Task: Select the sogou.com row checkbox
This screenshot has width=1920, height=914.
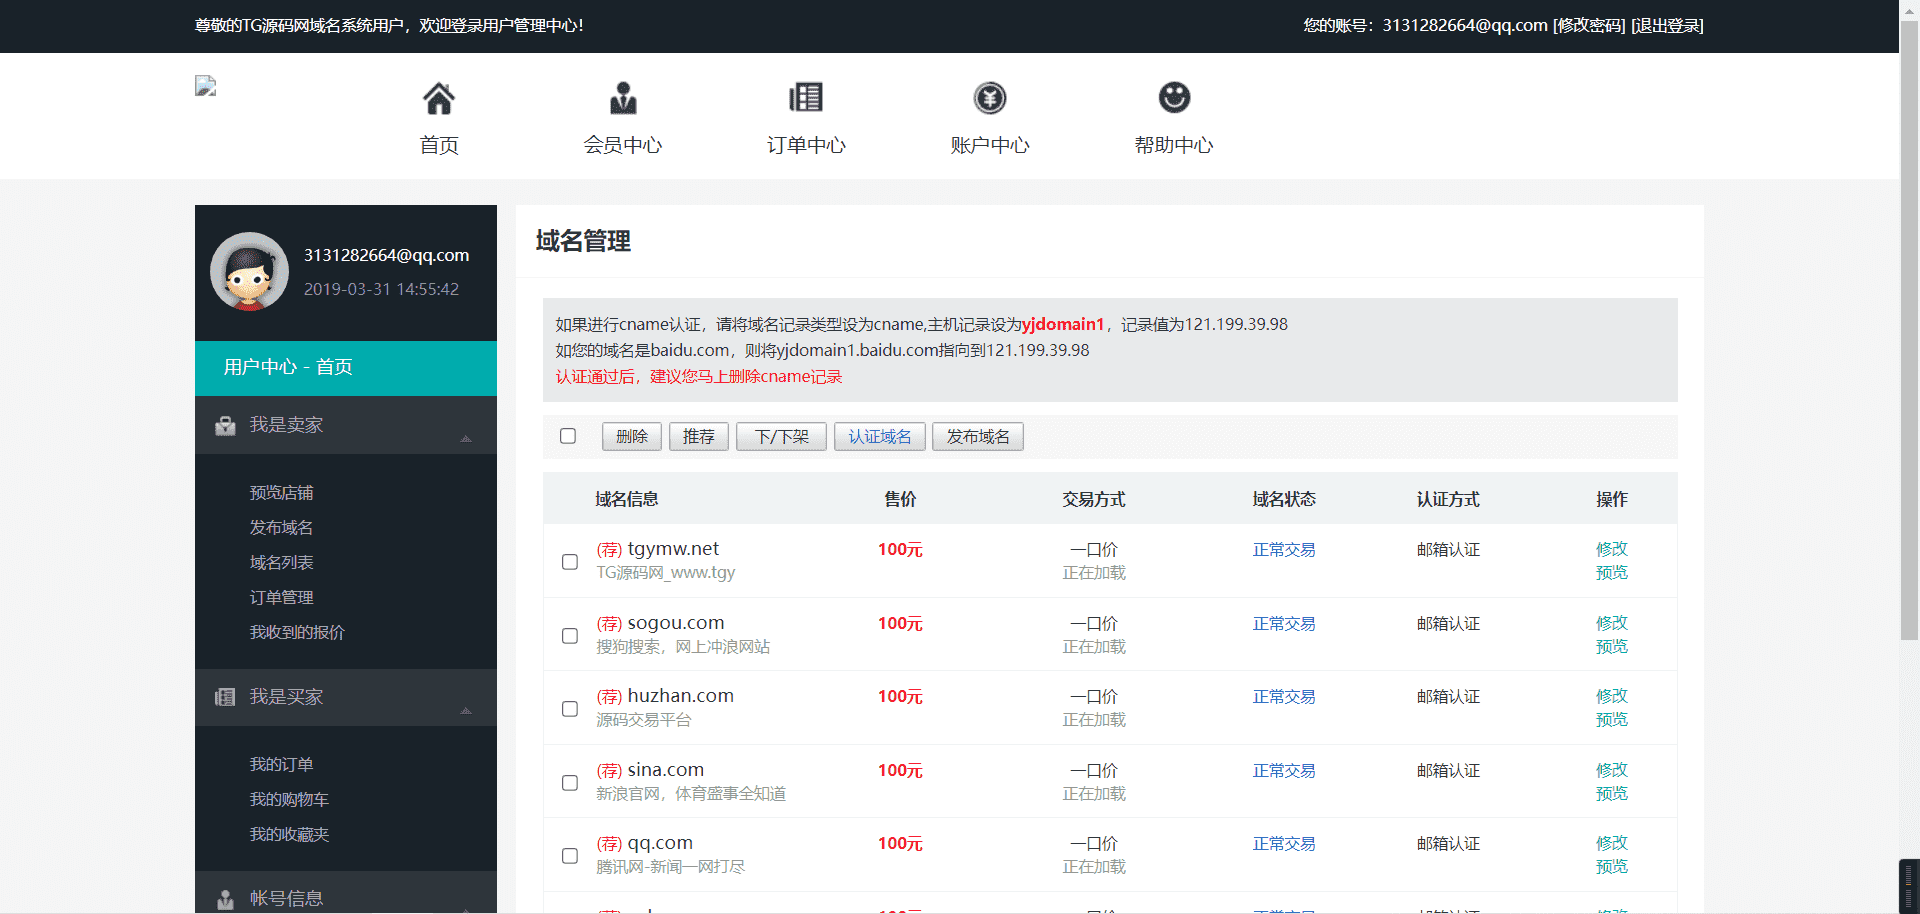Action: click(x=570, y=636)
